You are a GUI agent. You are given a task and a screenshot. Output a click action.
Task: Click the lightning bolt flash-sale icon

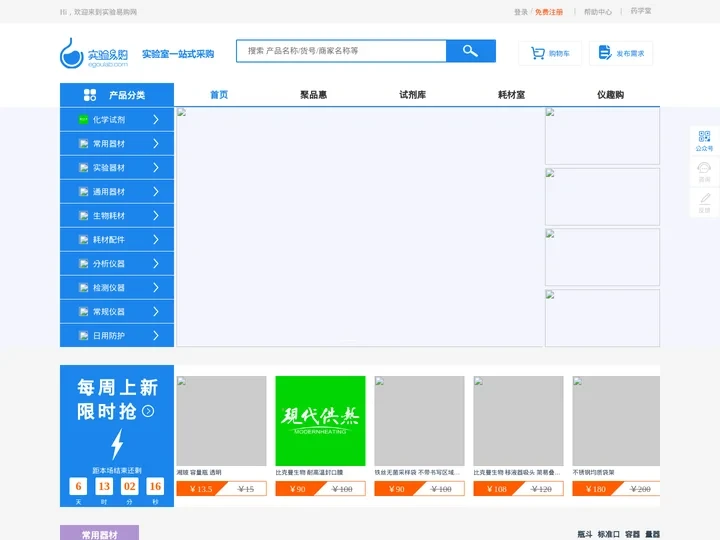[x=118, y=444]
